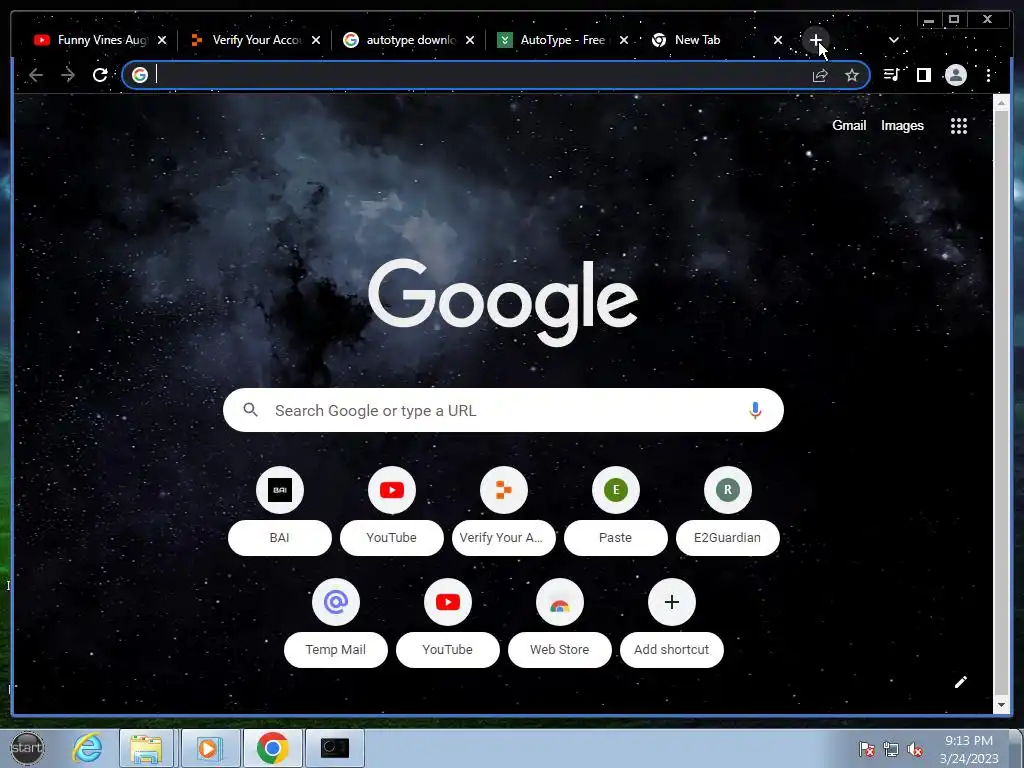Screen dimensions: 1024x768
Task: Close the autotype download tab
Action: click(470, 40)
